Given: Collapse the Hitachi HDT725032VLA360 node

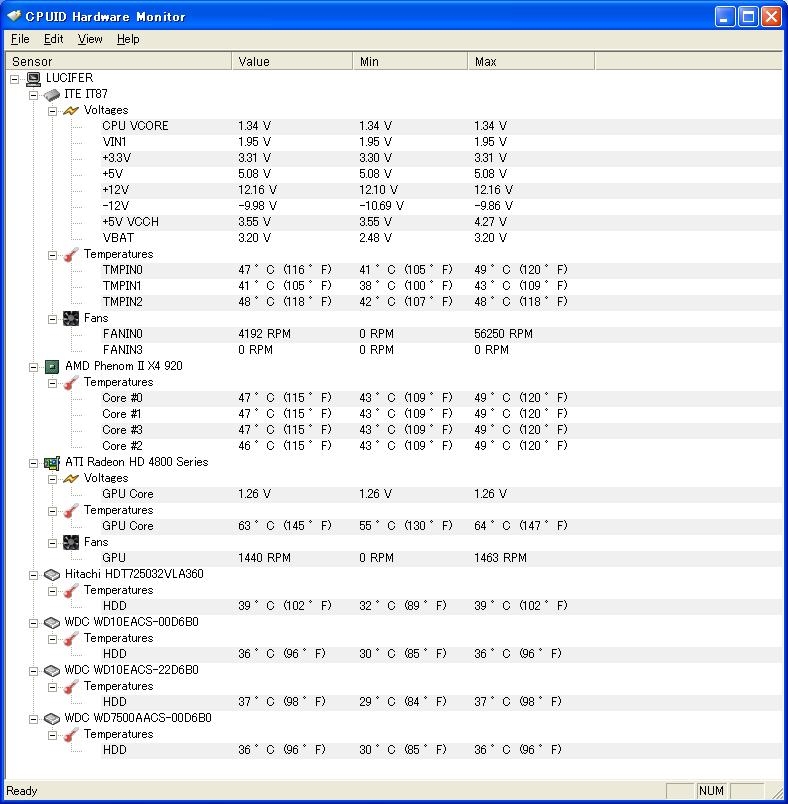Looking at the screenshot, I should pos(33,575).
